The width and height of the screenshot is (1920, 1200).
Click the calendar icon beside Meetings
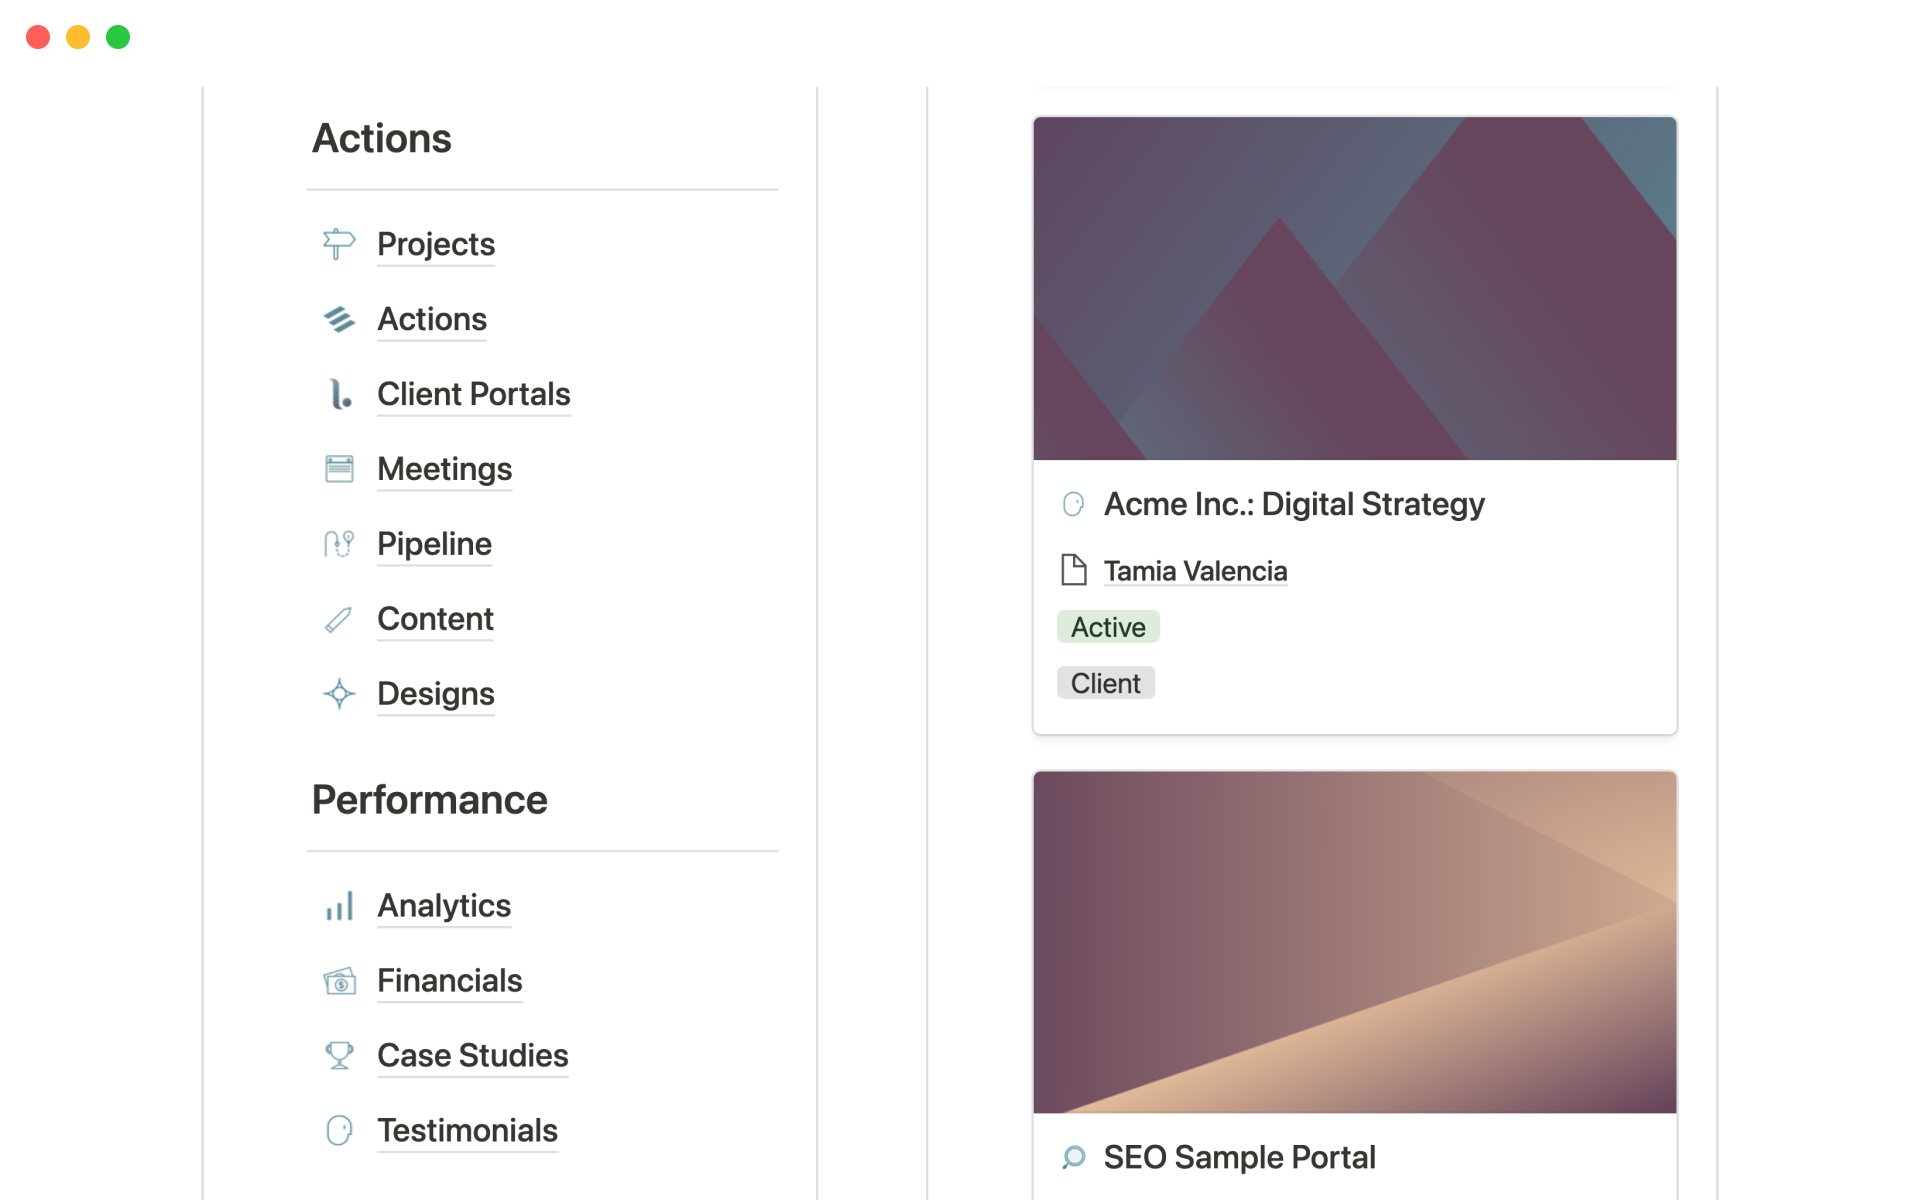point(339,469)
